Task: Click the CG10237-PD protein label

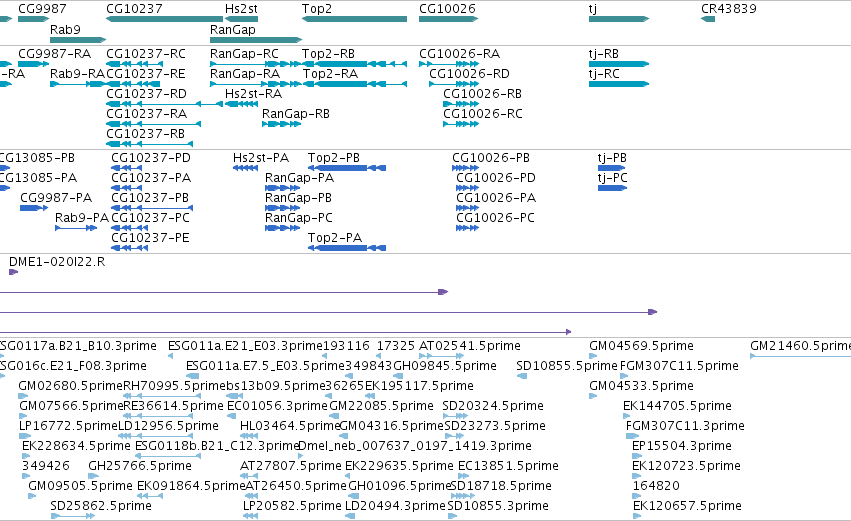Action: 151,158
